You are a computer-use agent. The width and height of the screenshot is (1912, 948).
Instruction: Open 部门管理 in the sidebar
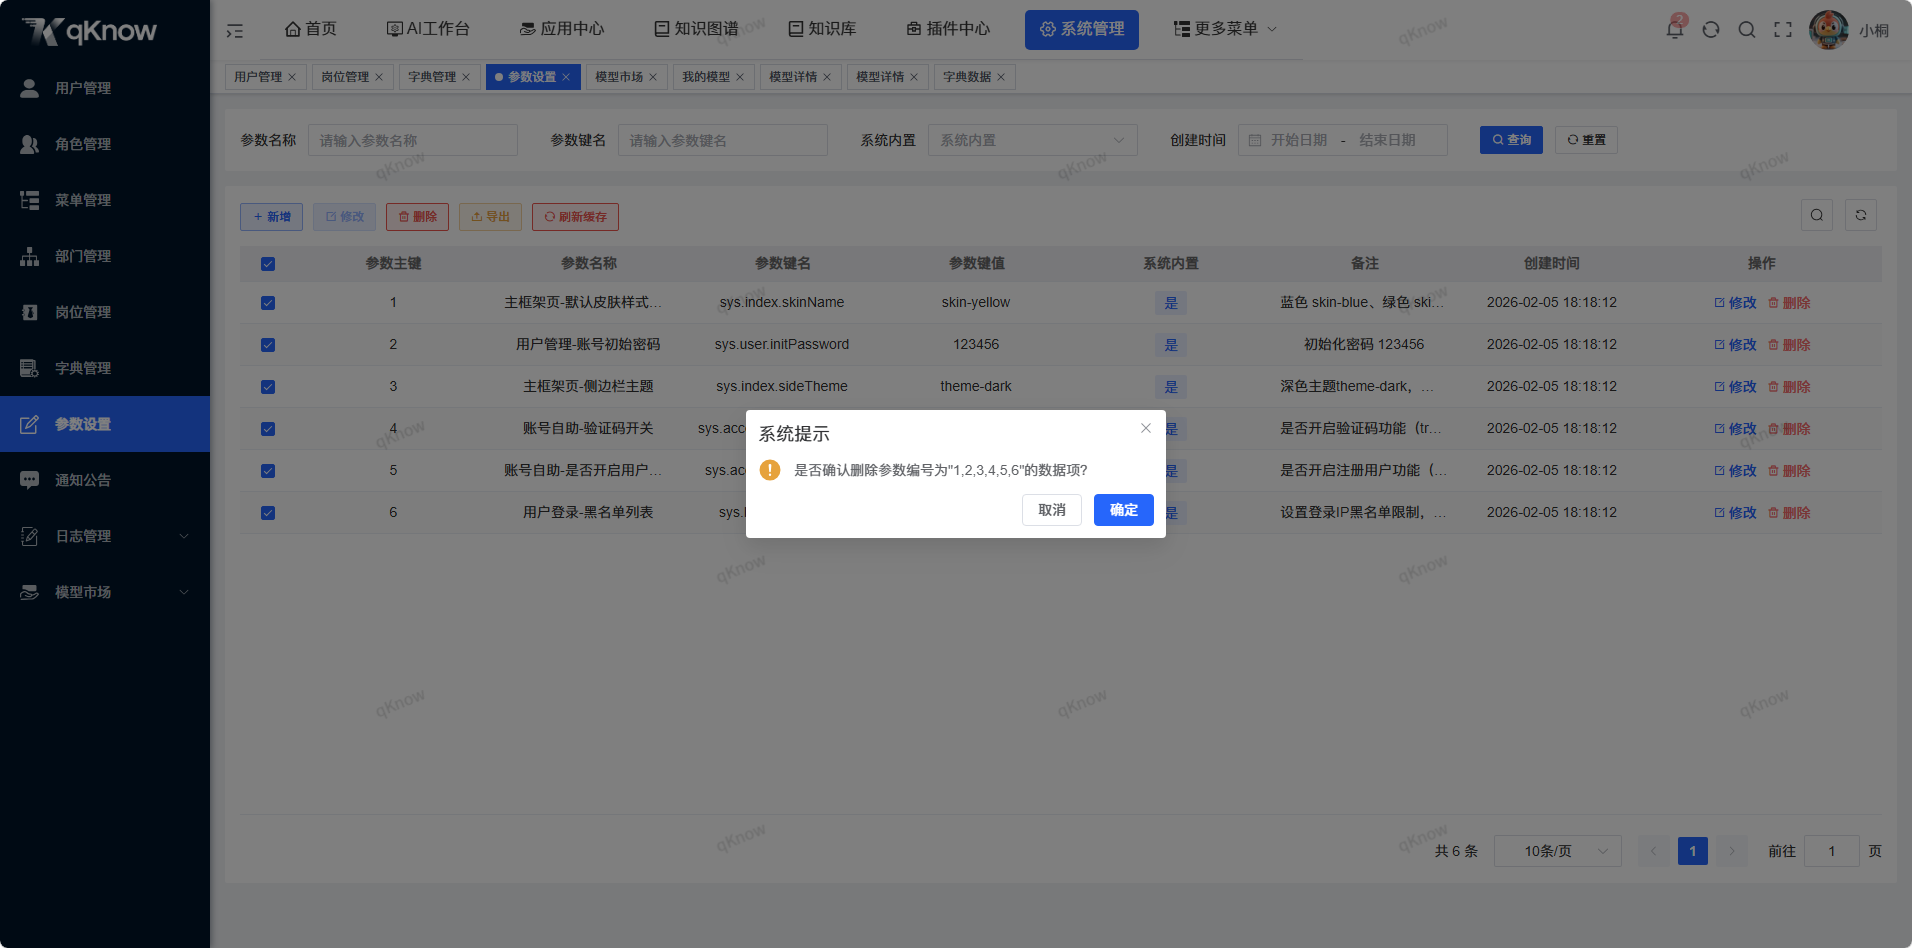[x=105, y=256]
